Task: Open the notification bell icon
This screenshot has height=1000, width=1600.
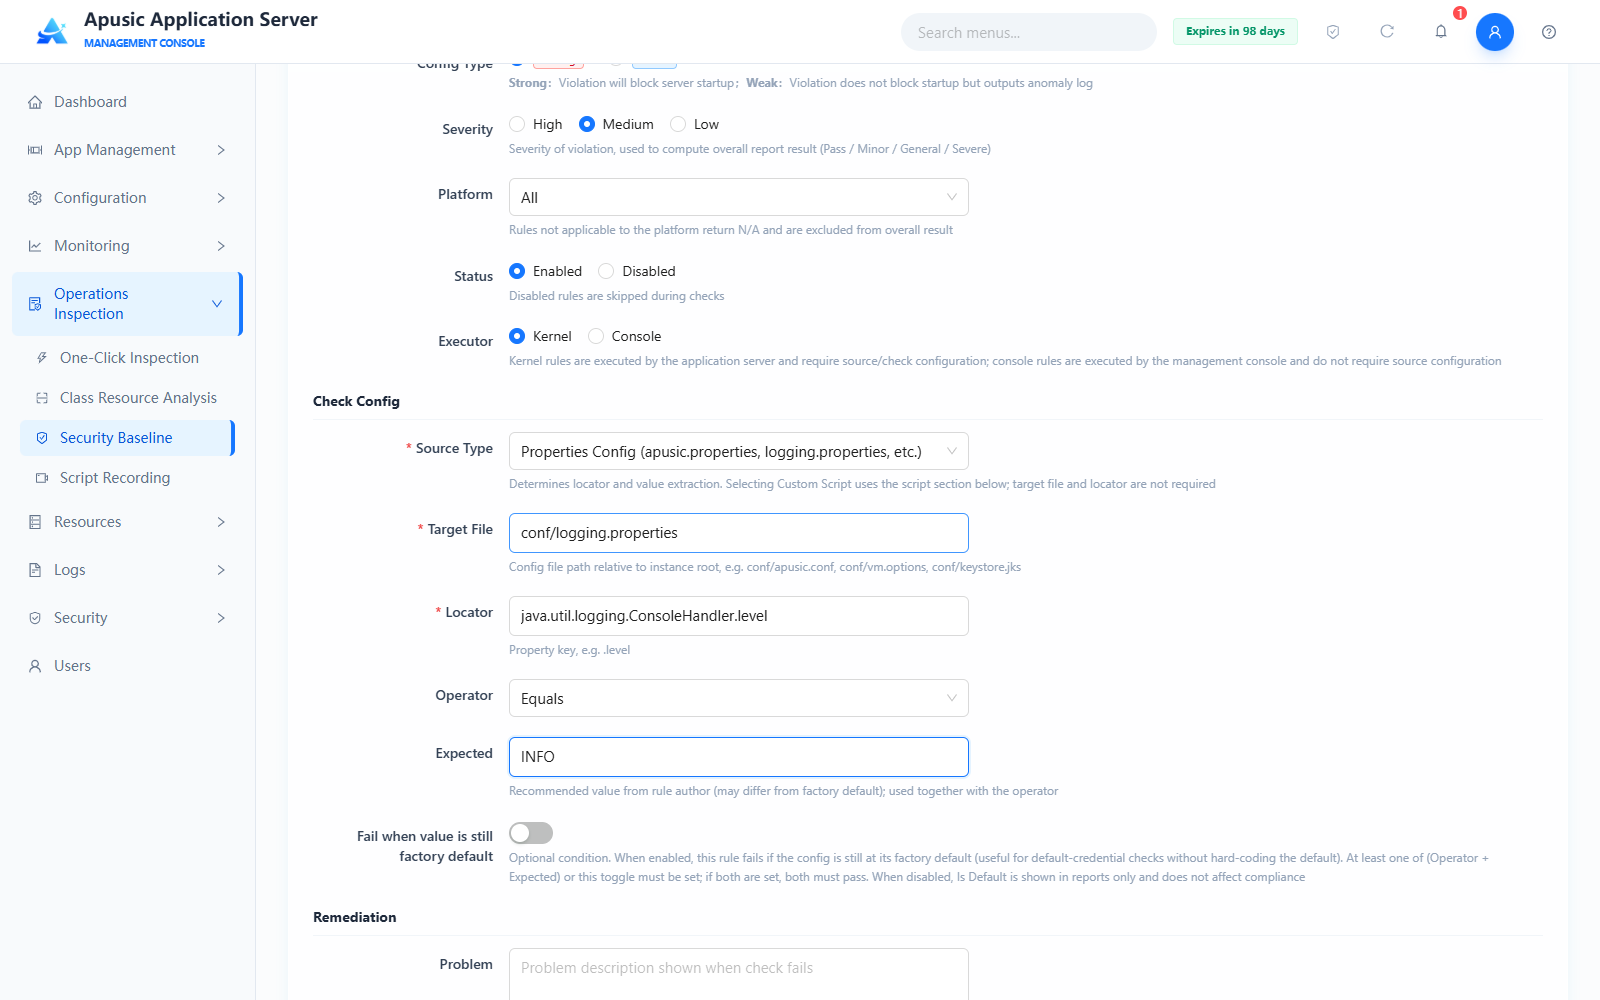Action: click(1441, 32)
